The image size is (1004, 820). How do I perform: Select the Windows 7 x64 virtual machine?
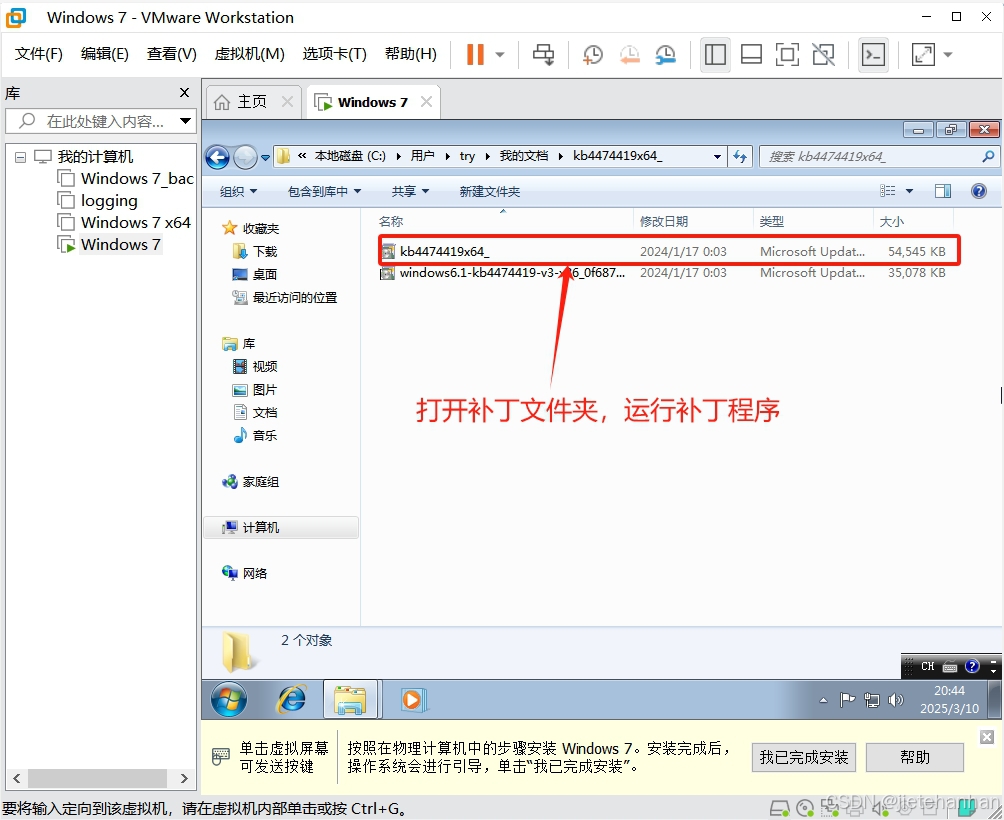(124, 223)
